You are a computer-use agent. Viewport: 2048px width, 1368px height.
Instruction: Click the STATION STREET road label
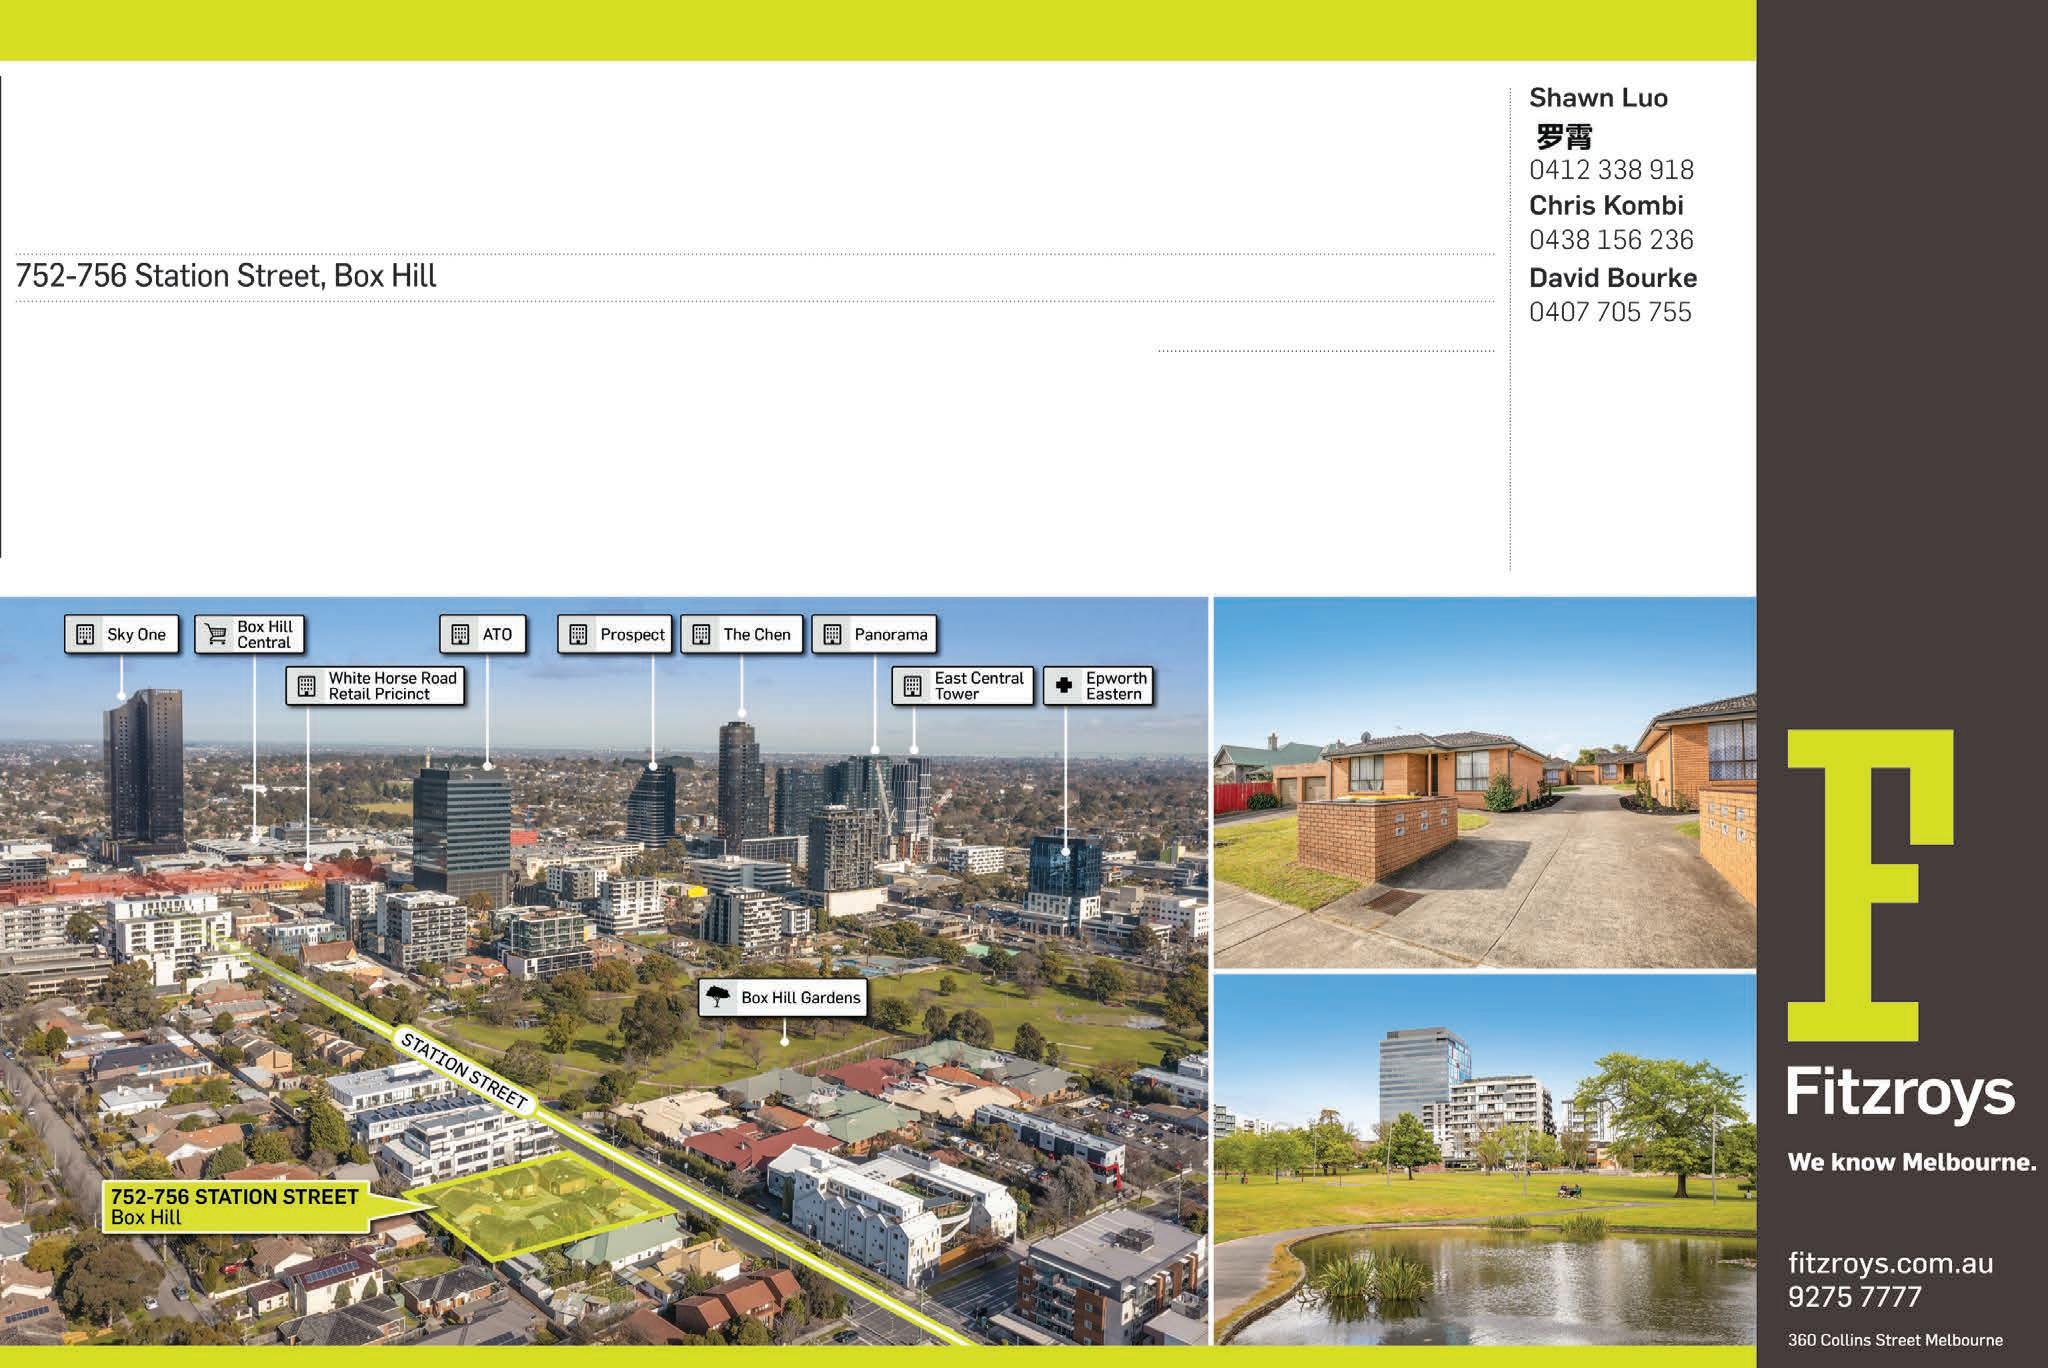pos(464,1071)
